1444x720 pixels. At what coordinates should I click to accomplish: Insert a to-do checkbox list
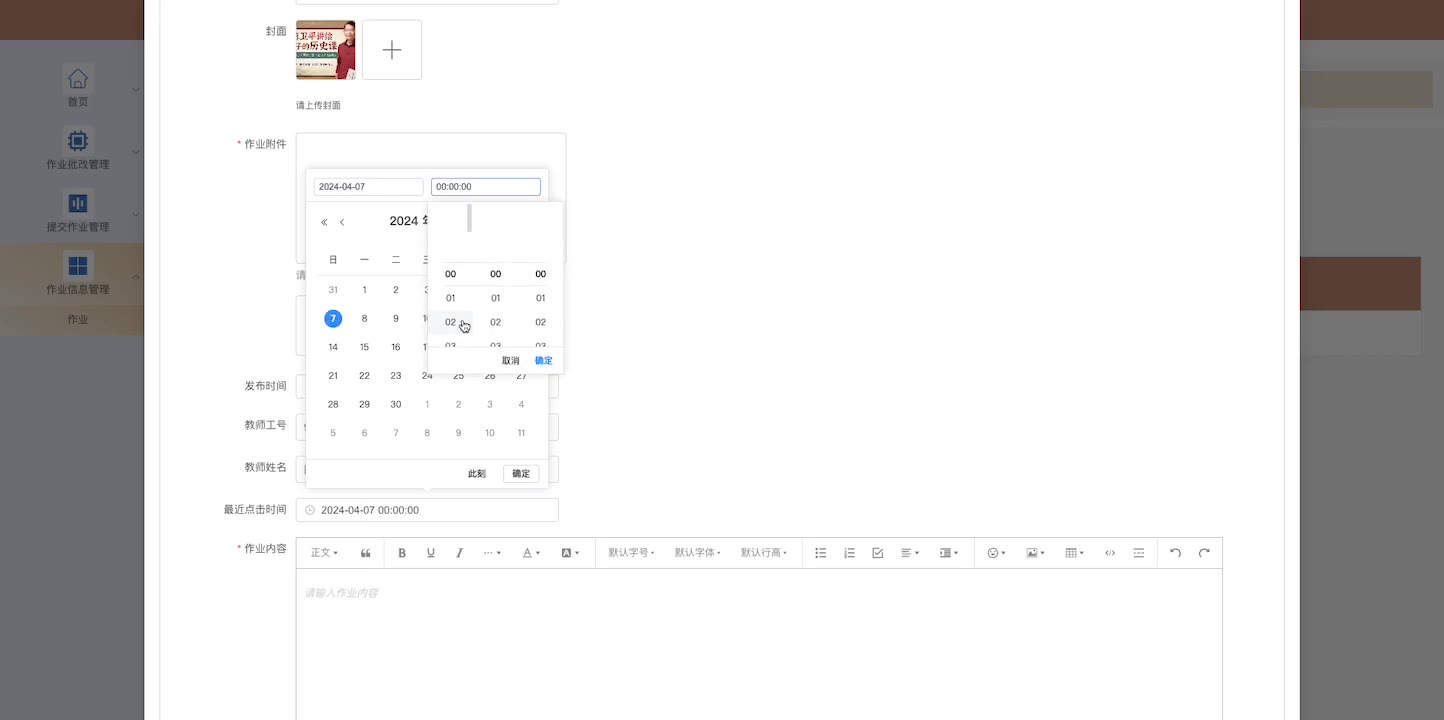[x=878, y=553]
